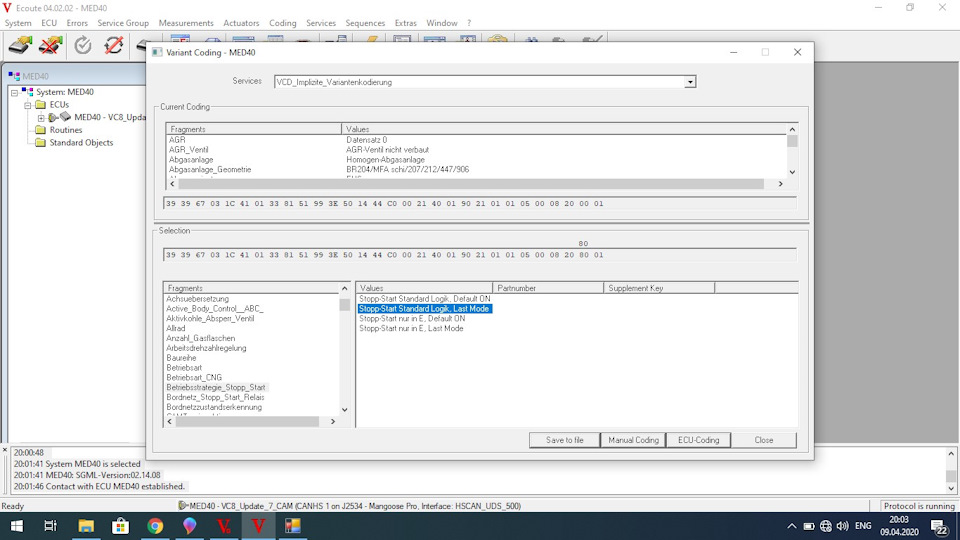The height and width of the screenshot is (540, 960).
Task: Open the ECU menu
Action: click(49, 23)
